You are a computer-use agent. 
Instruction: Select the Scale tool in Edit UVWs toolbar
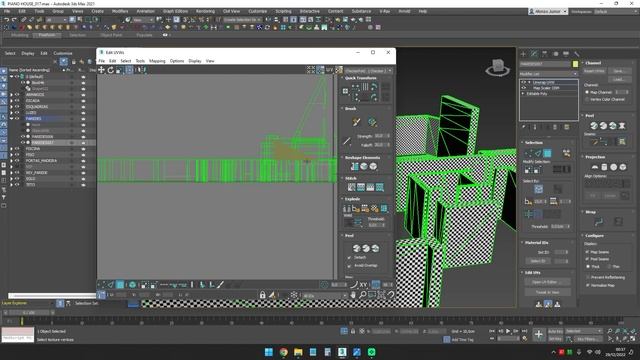click(x=119, y=70)
